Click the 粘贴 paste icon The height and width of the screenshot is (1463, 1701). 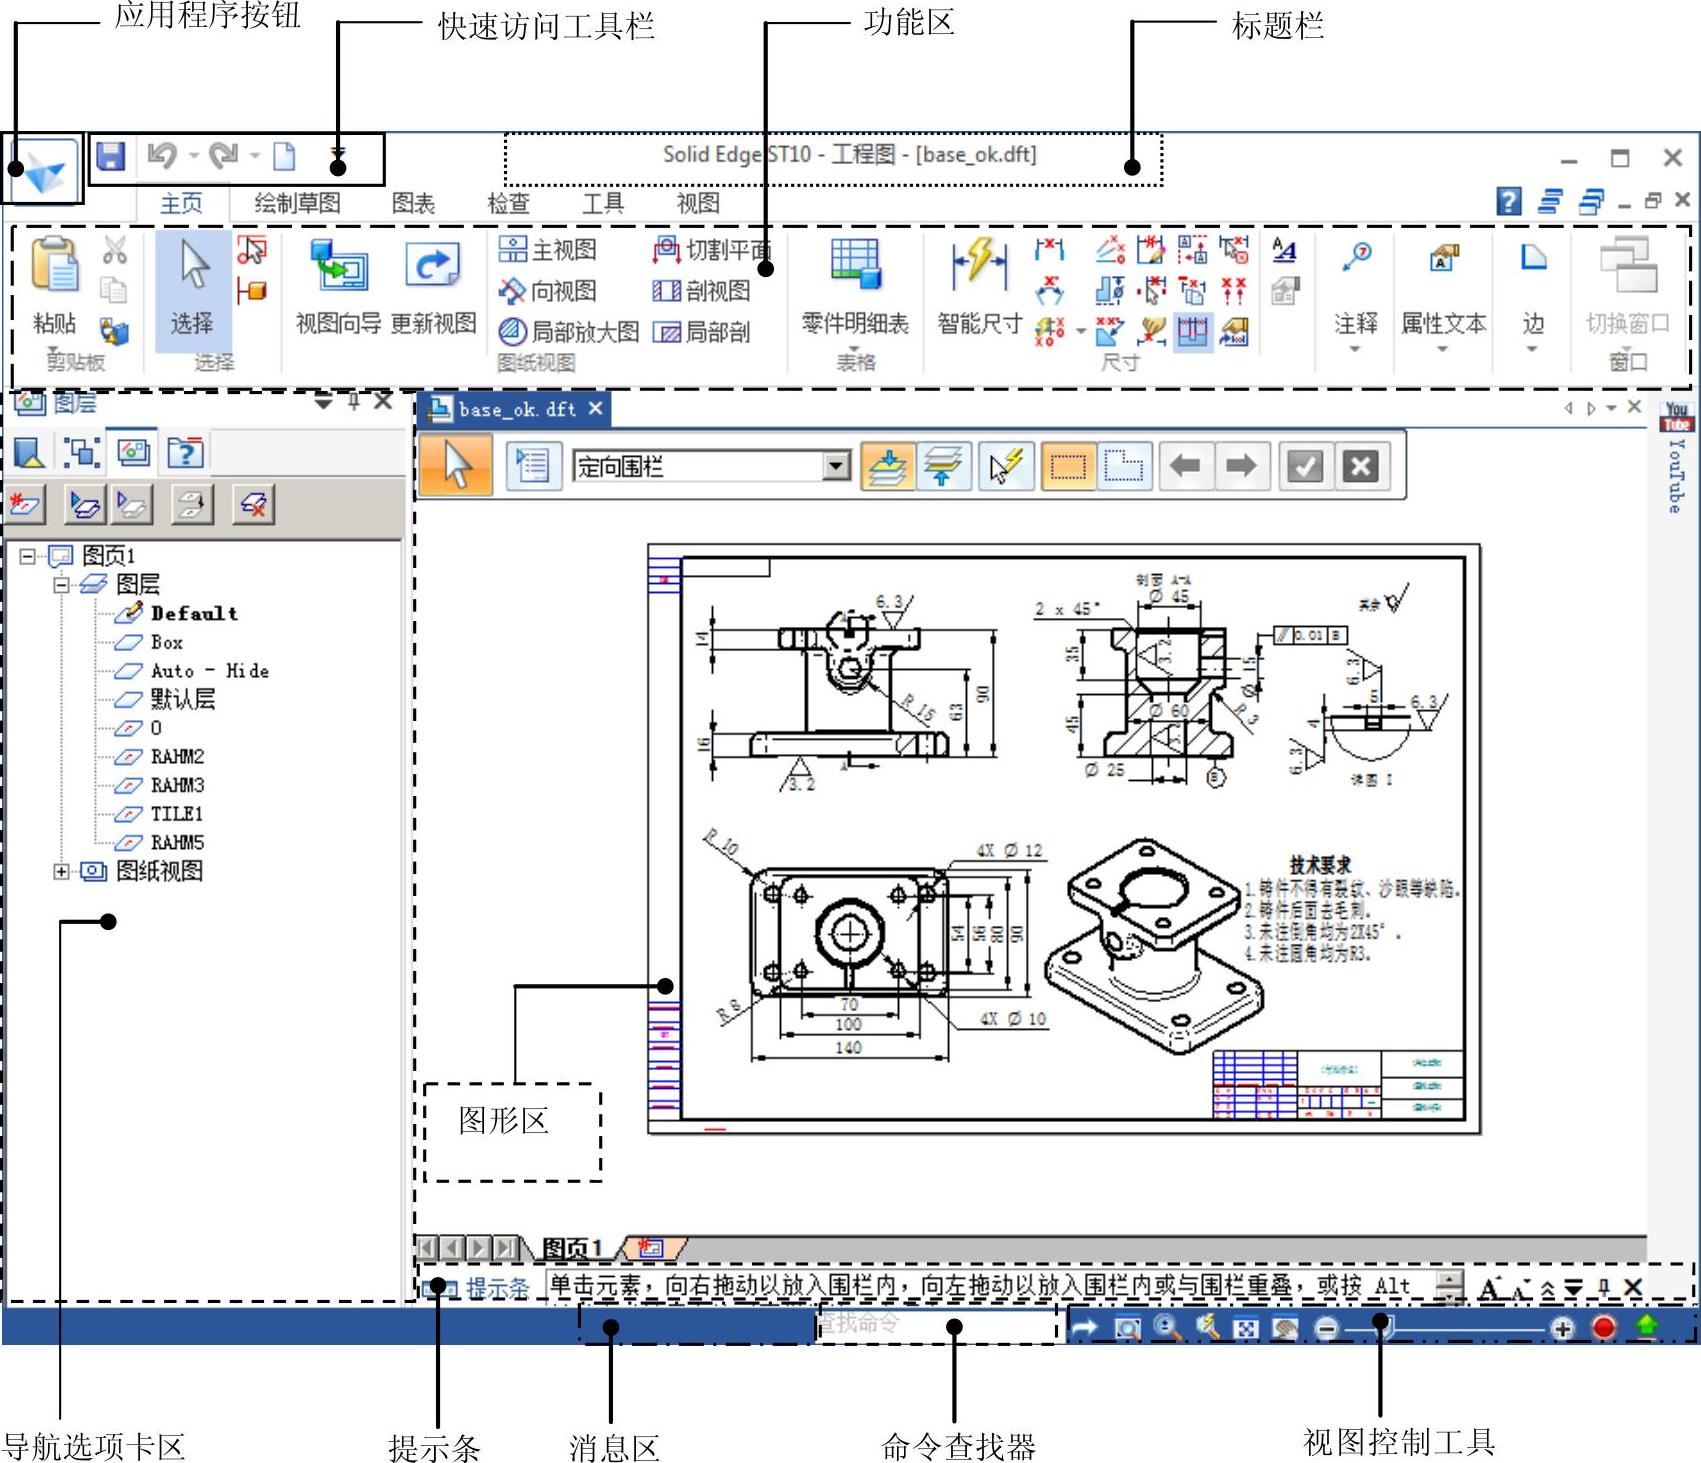[x=55, y=264]
